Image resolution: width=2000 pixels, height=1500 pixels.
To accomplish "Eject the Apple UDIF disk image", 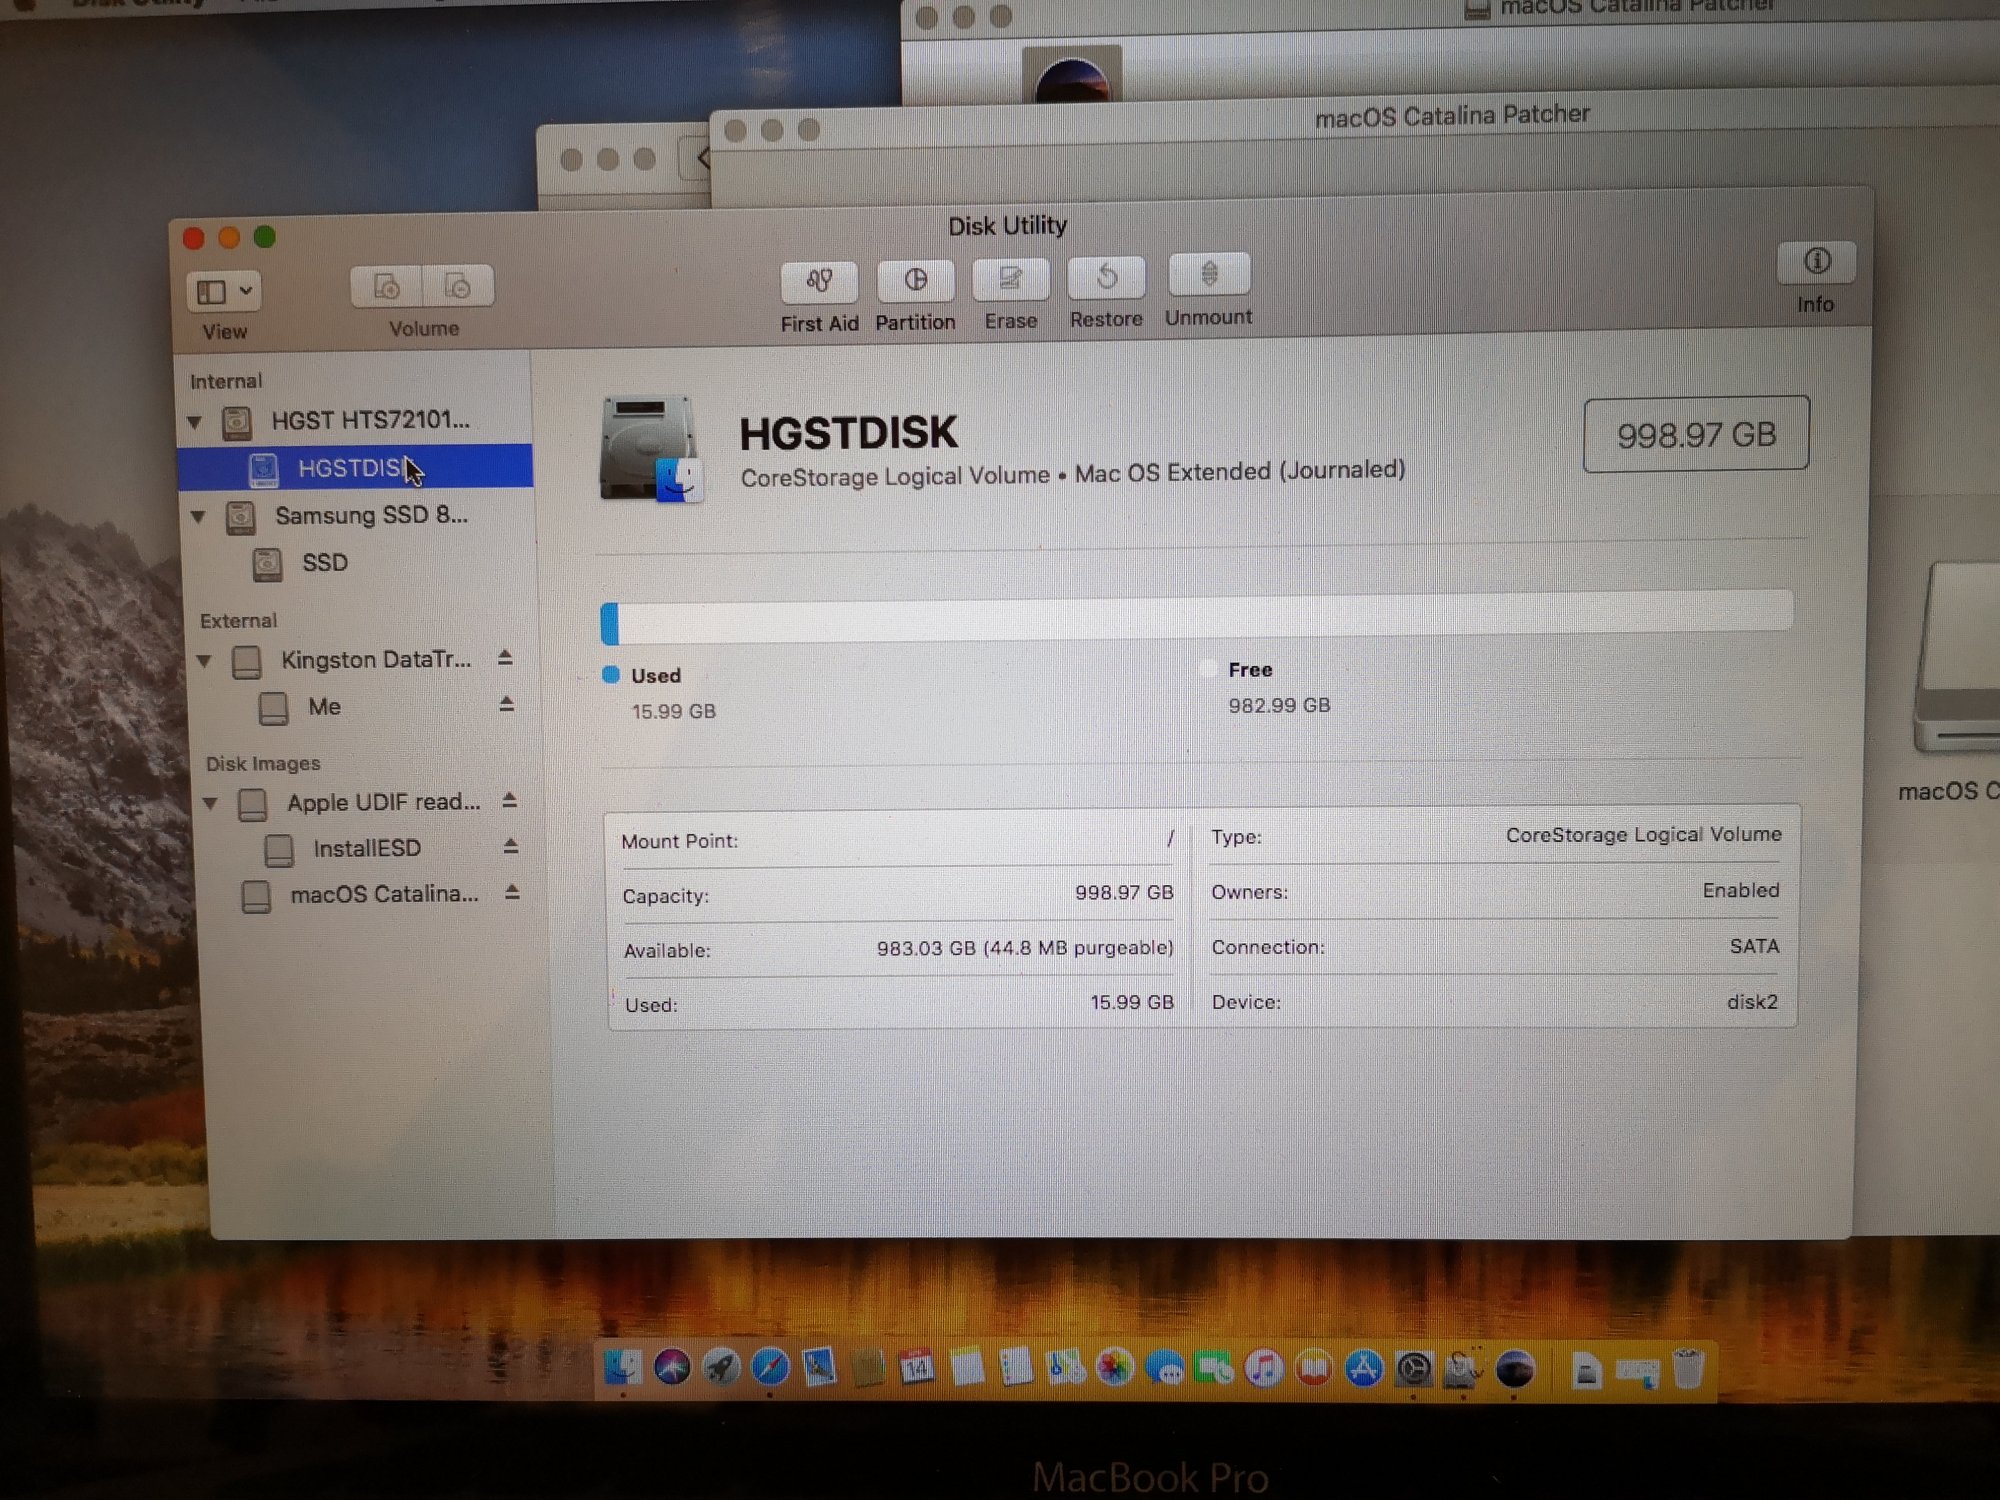I will pos(509,801).
